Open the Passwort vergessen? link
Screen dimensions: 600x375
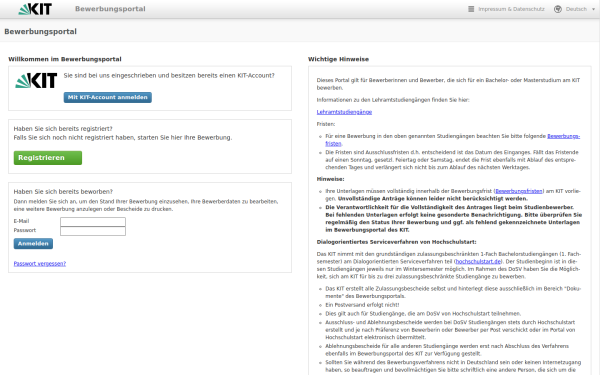40,263
